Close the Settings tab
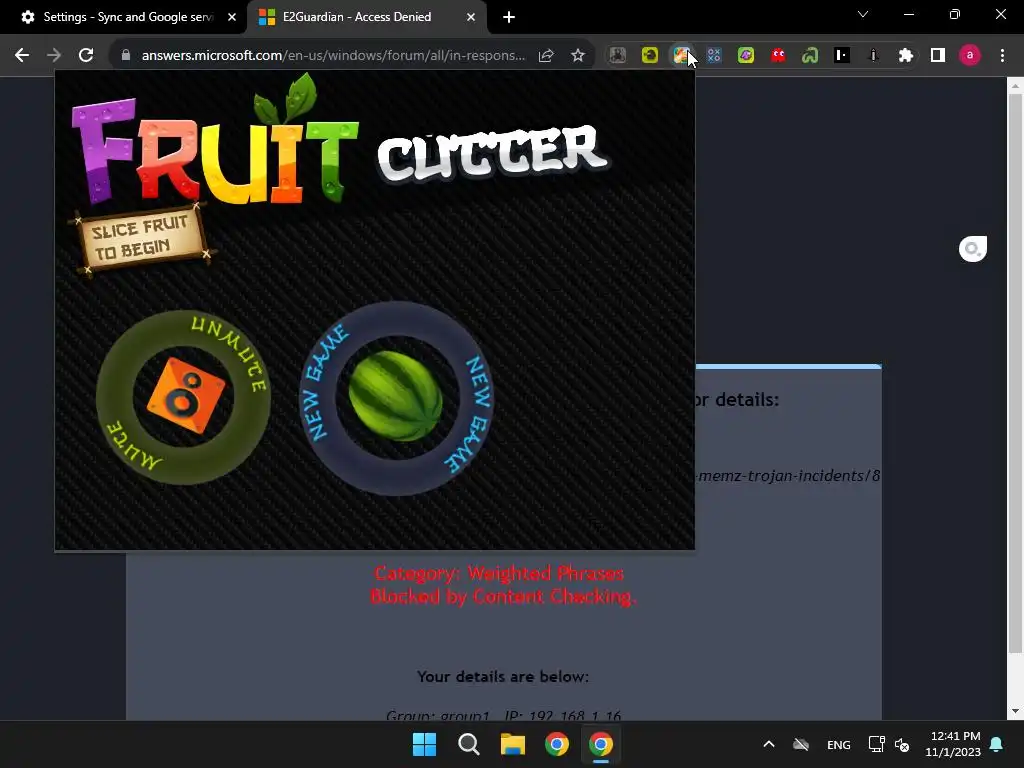This screenshot has height=768, width=1024. click(232, 17)
